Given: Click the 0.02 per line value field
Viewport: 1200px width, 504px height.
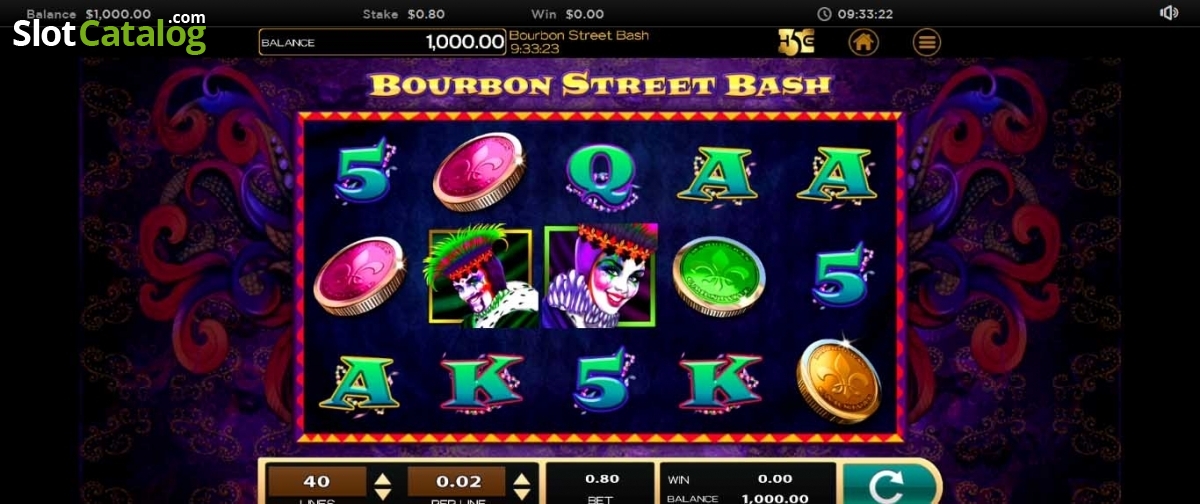Looking at the screenshot, I should coord(456,481).
